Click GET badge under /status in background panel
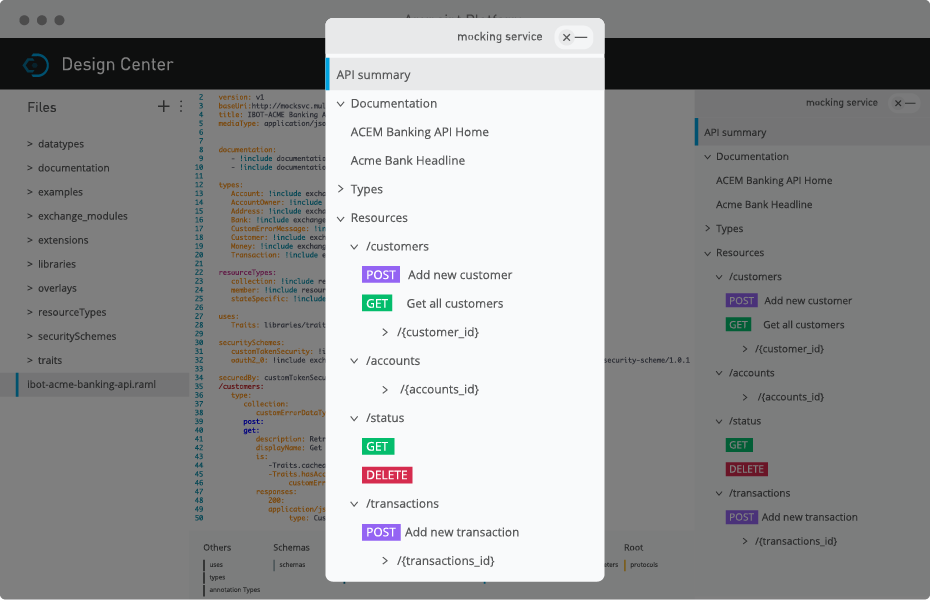This screenshot has width=930, height=600. [739, 445]
